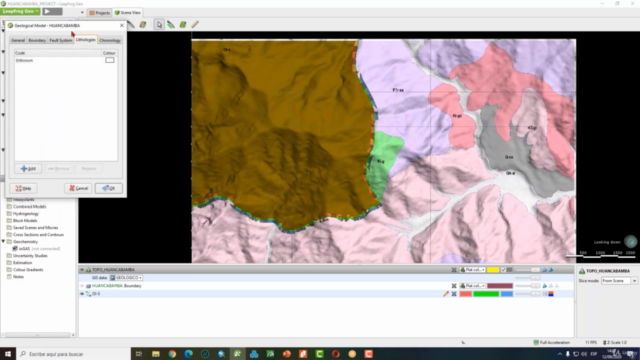Screen dimensions: 640x360
Task: Toggle visibility of HUANCABAMBA Boundary
Action: tap(82, 286)
